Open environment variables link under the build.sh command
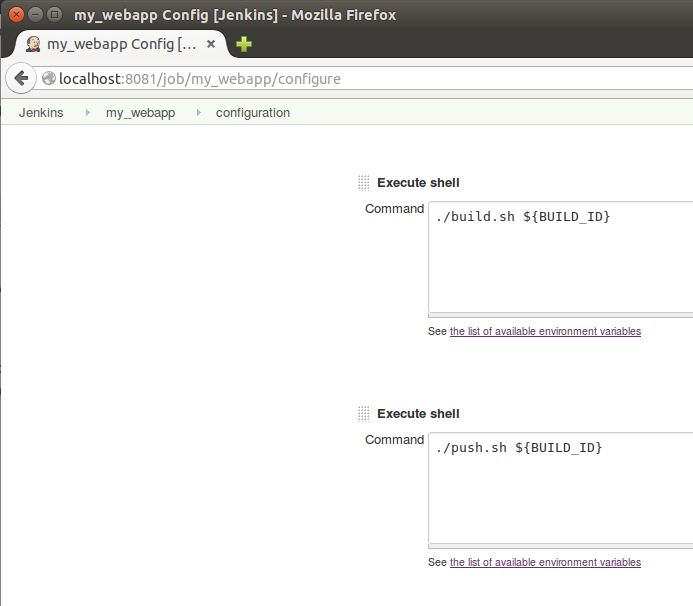 point(545,332)
